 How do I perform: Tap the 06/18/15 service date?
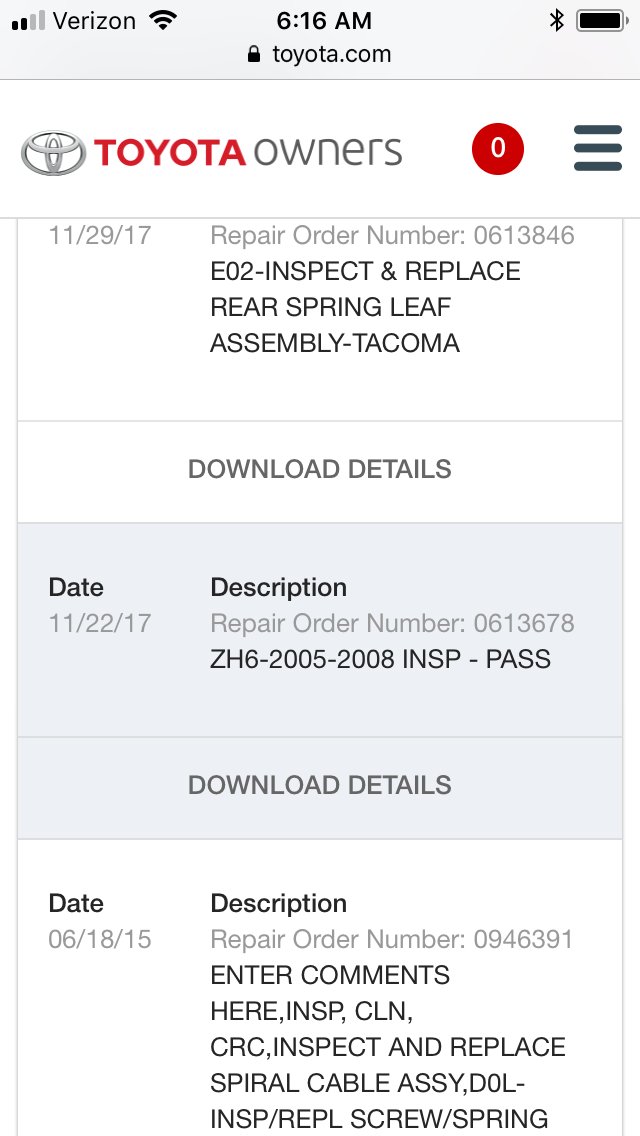(x=100, y=940)
